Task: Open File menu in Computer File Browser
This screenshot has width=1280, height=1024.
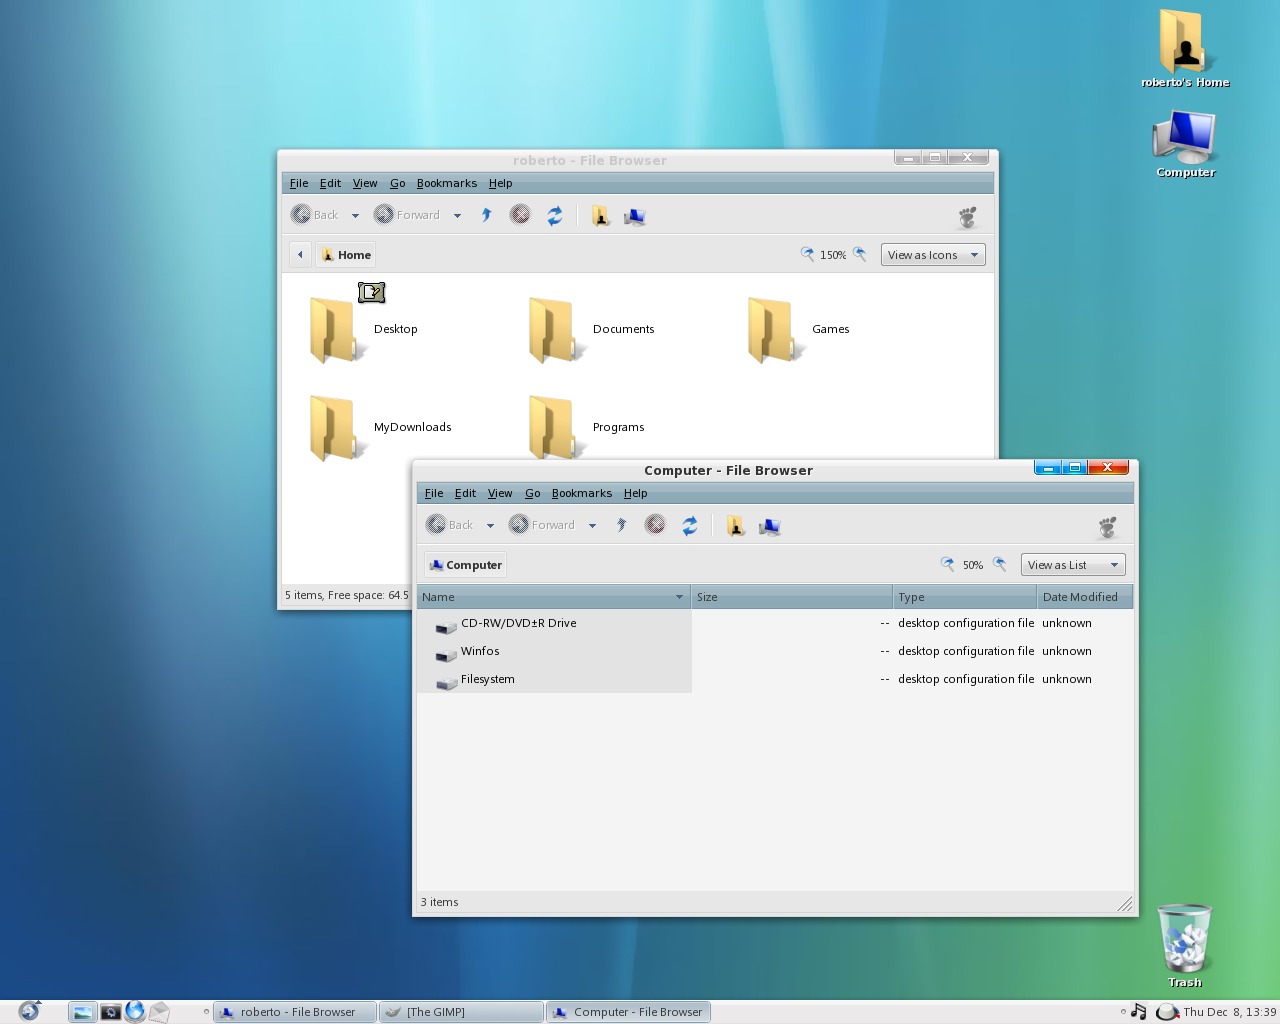Action: pos(434,493)
